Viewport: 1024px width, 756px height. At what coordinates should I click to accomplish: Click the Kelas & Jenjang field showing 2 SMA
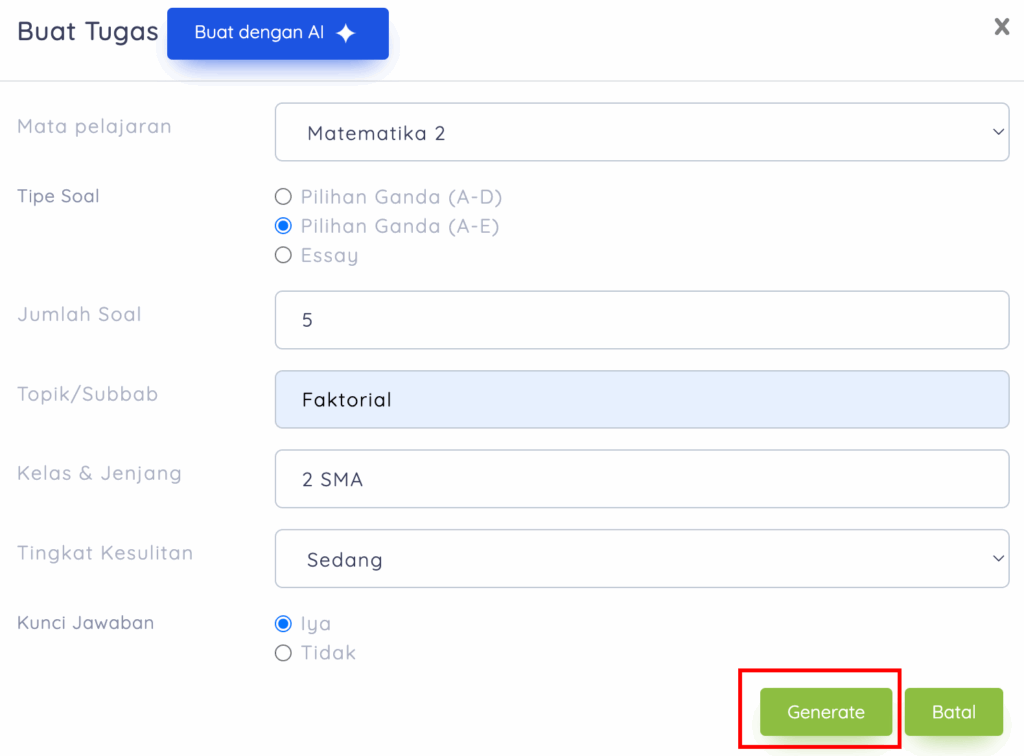click(642, 478)
